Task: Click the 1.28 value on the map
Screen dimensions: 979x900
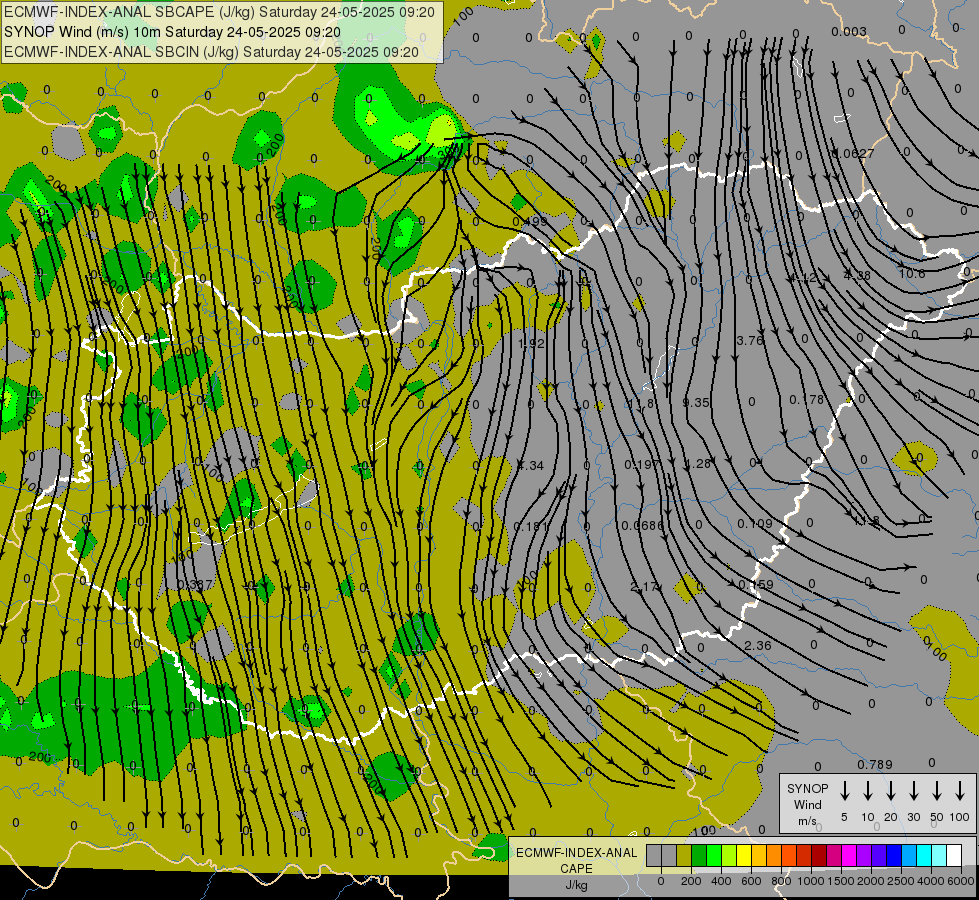Action: [697, 463]
